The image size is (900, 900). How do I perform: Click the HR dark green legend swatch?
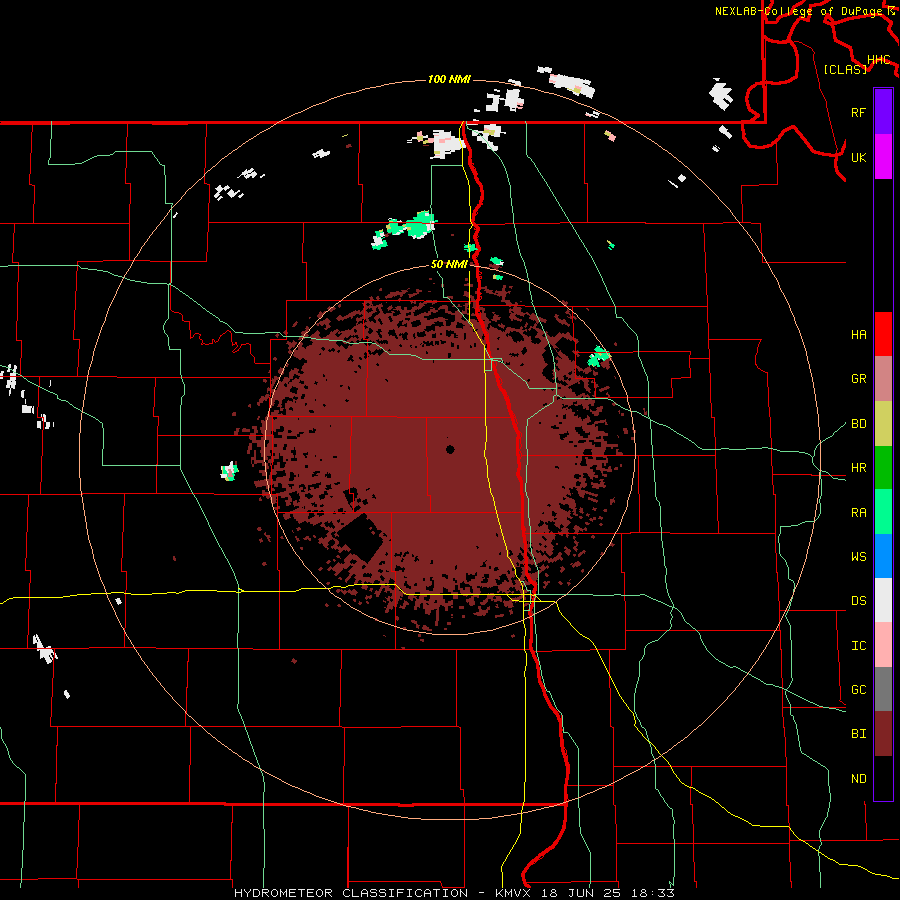(x=883, y=468)
